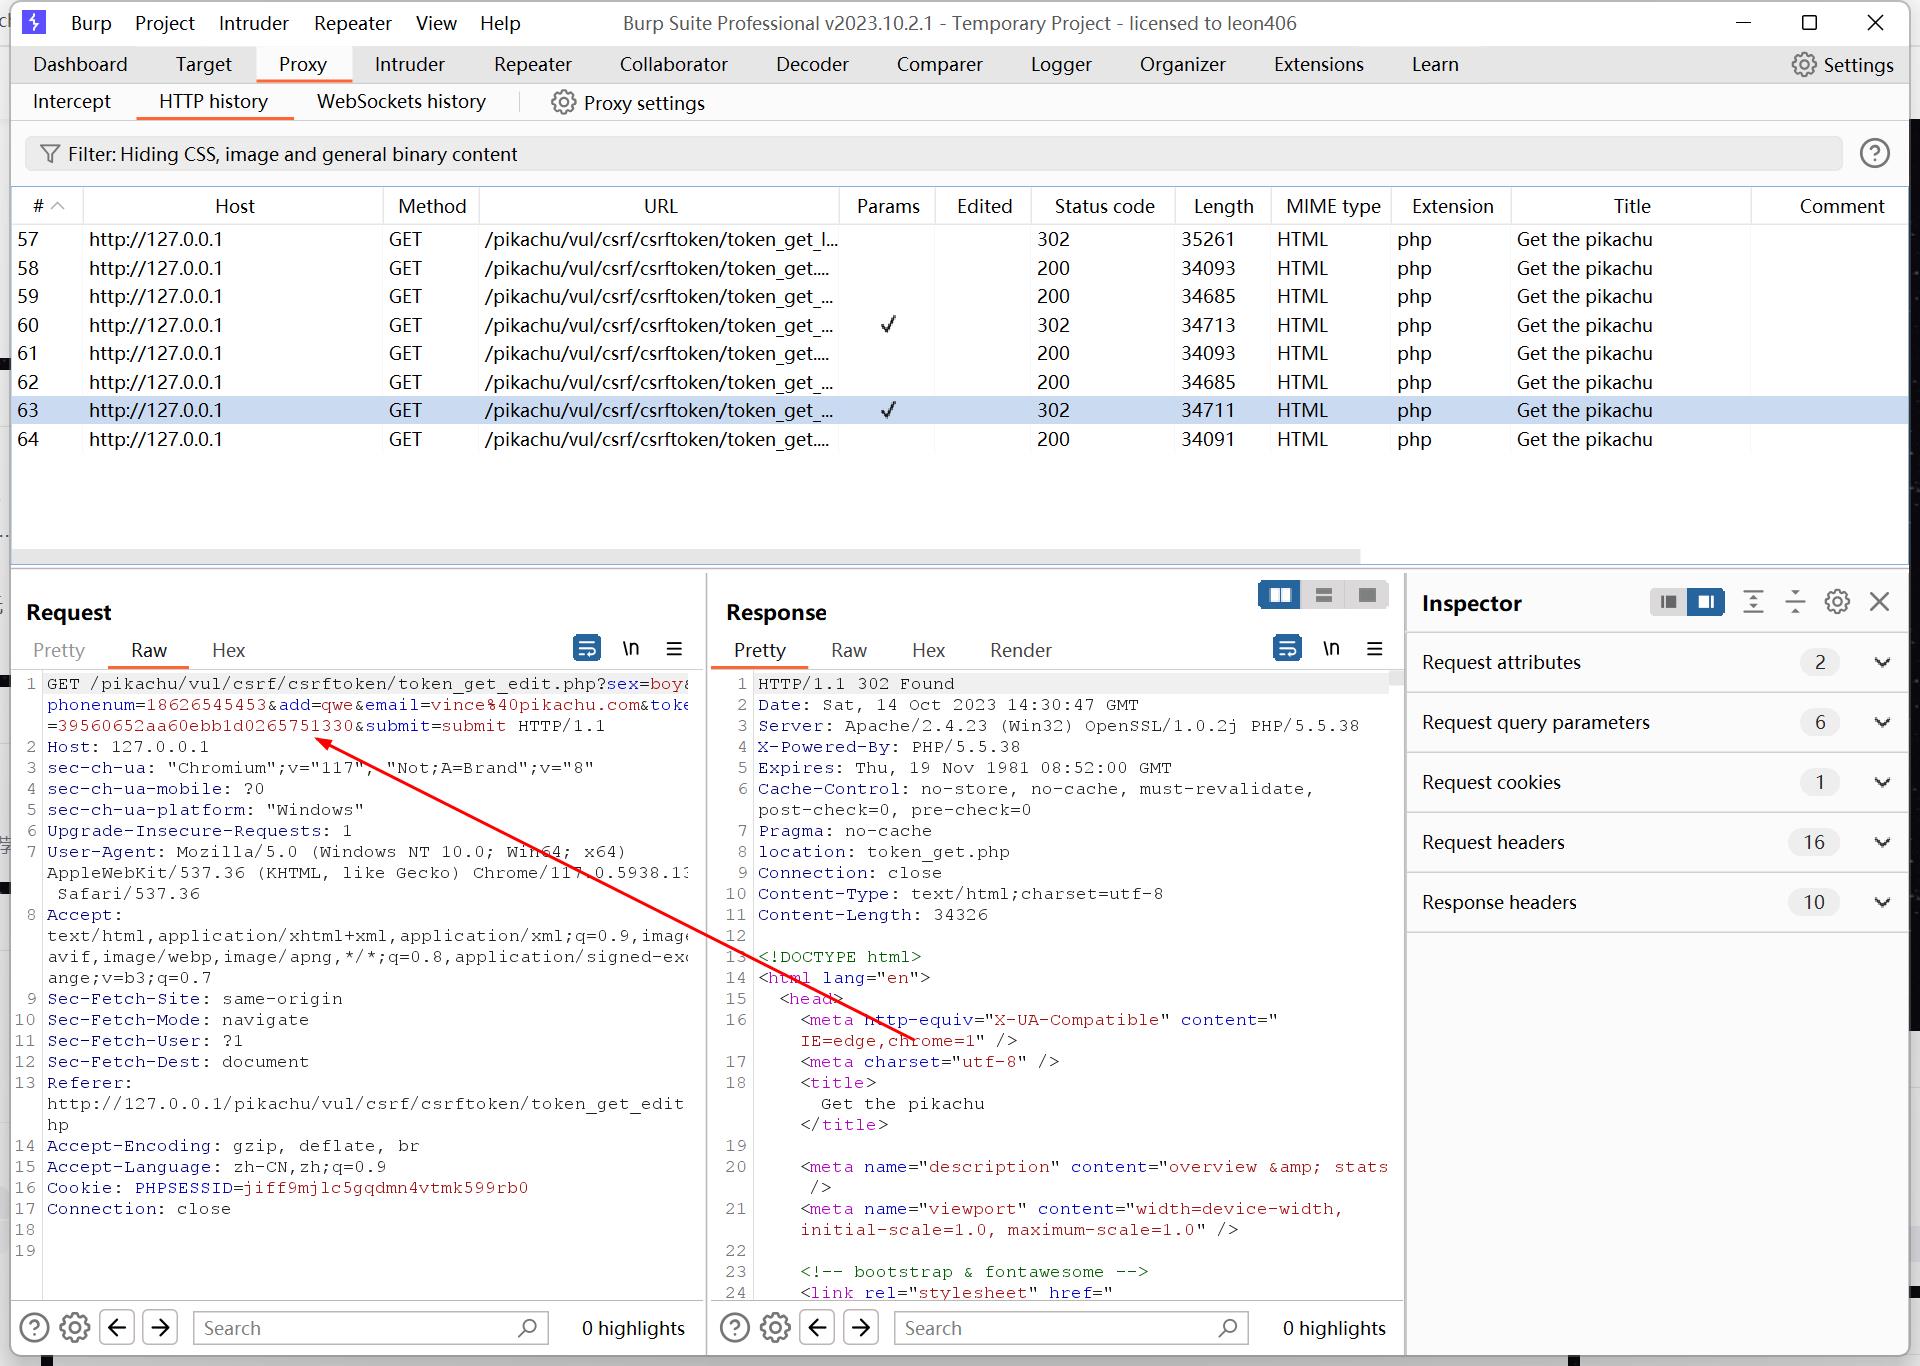The height and width of the screenshot is (1366, 1920).
Task: Toggle Response show non-printable \n icon
Action: point(1331,648)
